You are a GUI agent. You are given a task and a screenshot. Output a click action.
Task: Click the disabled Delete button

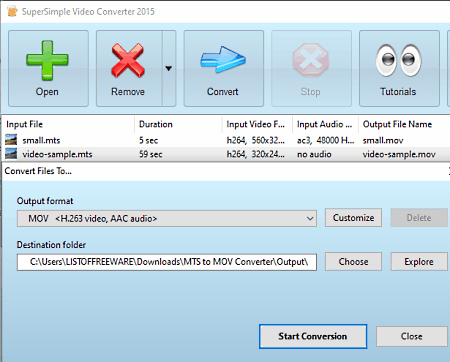[x=419, y=218]
